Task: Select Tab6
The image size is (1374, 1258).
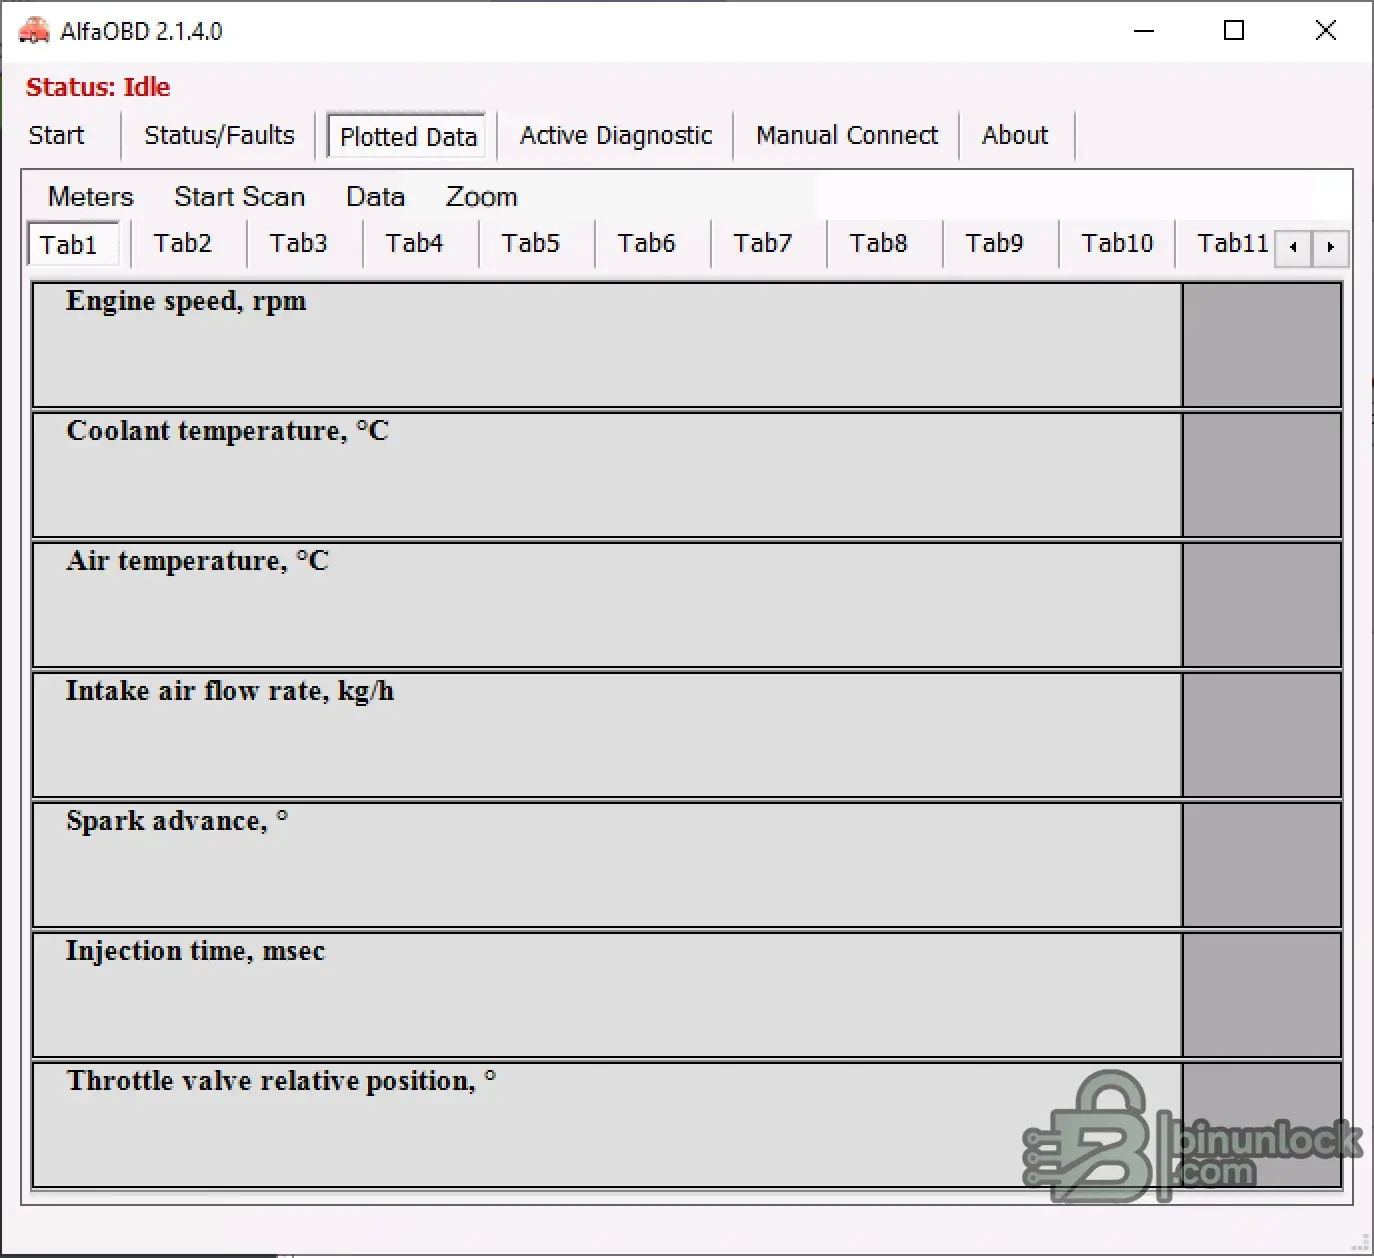Action: [647, 244]
